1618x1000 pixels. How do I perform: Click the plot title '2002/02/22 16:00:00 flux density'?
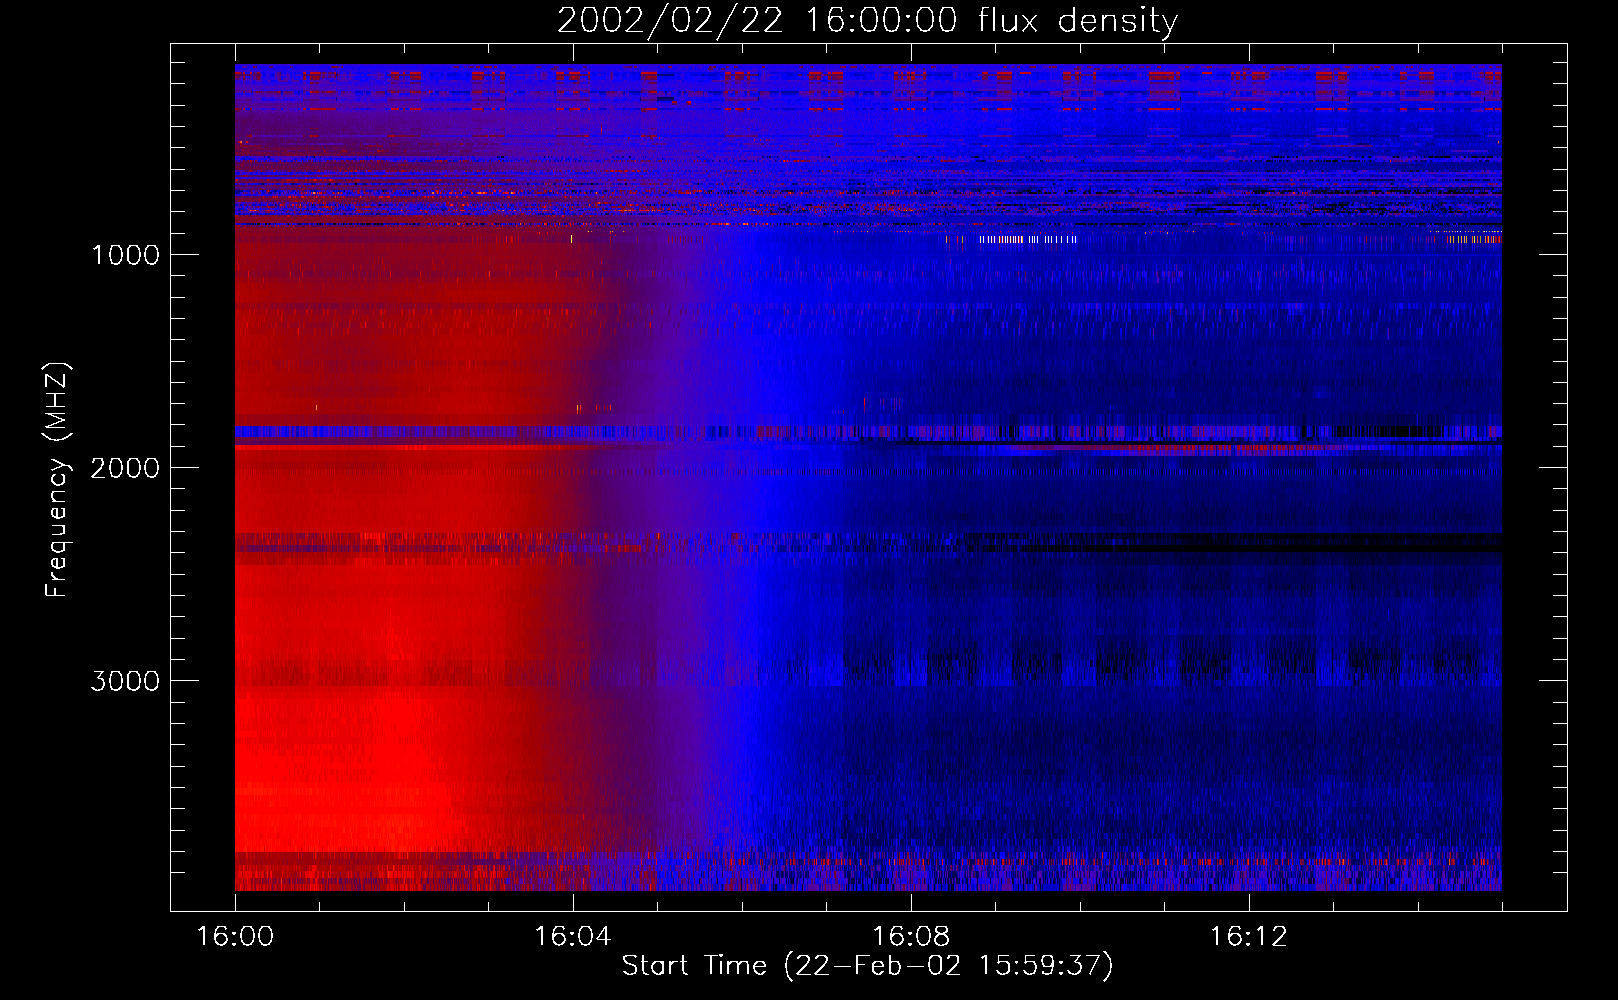[867, 20]
